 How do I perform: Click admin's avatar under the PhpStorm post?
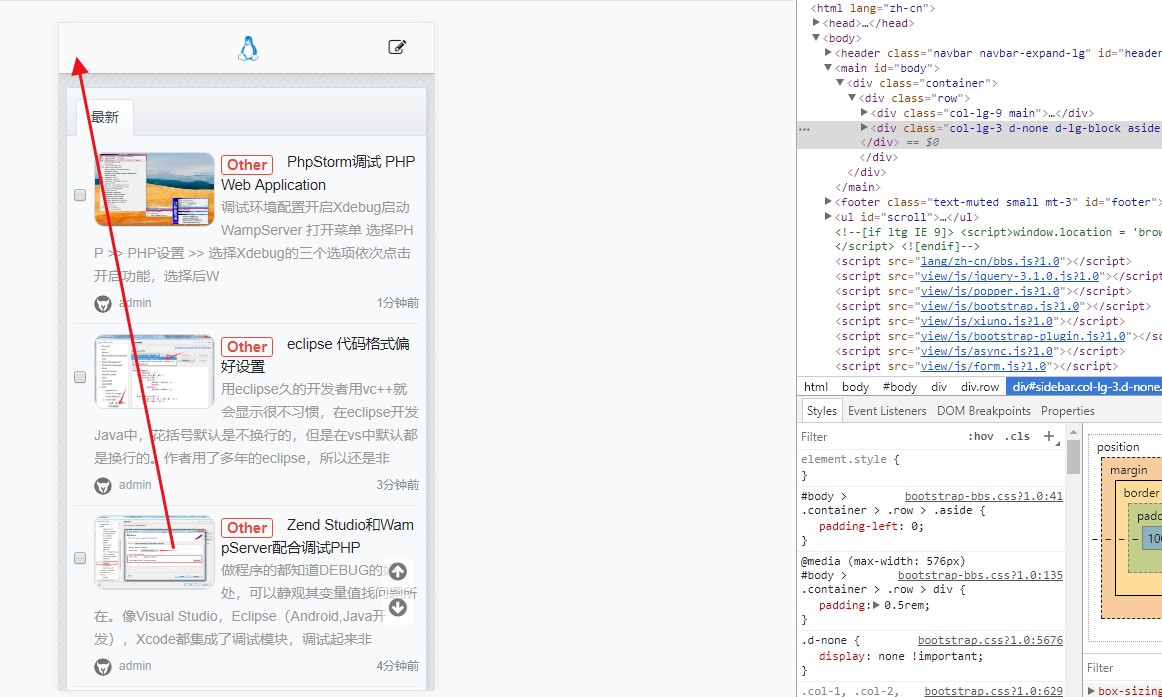103,304
